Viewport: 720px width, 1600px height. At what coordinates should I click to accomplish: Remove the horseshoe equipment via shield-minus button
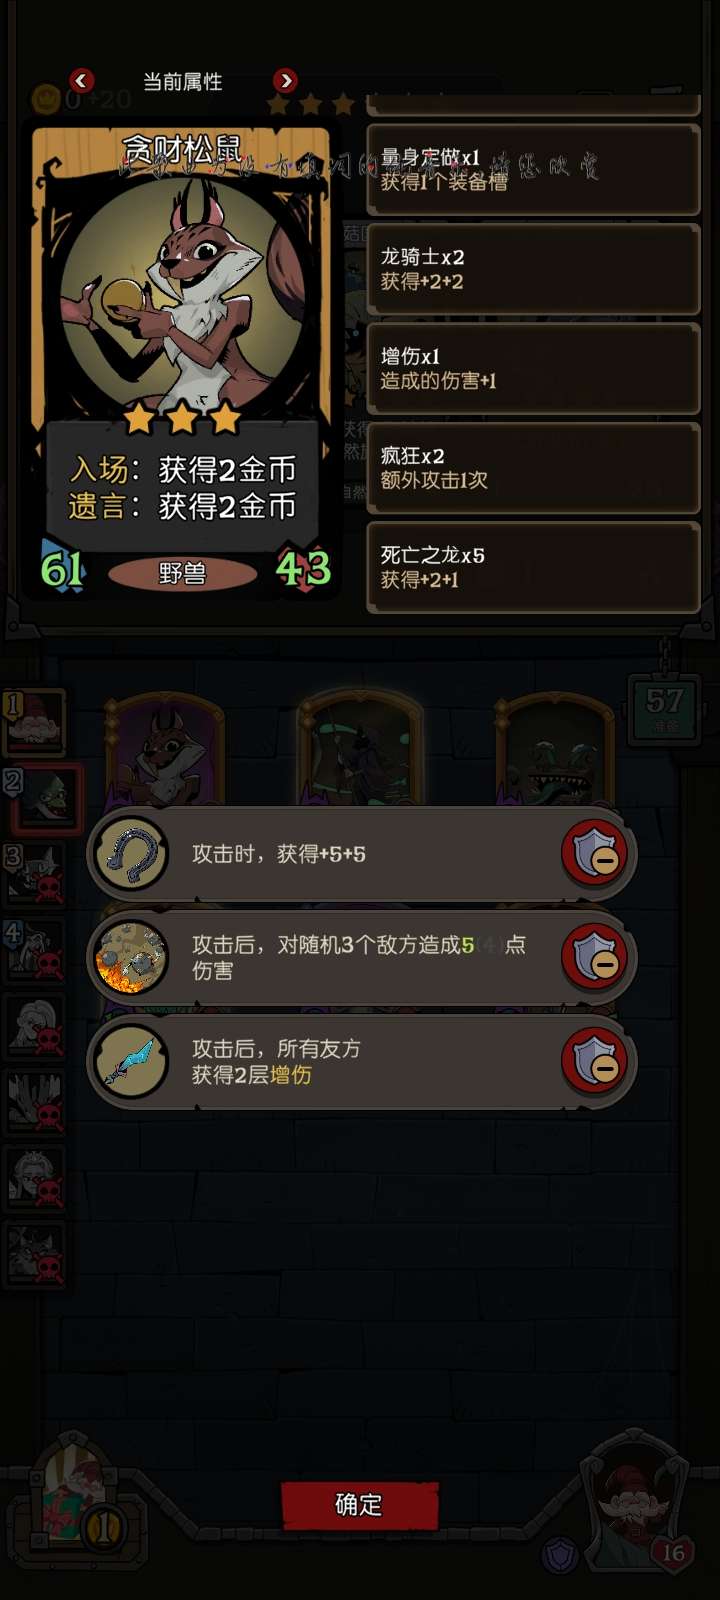pos(594,853)
